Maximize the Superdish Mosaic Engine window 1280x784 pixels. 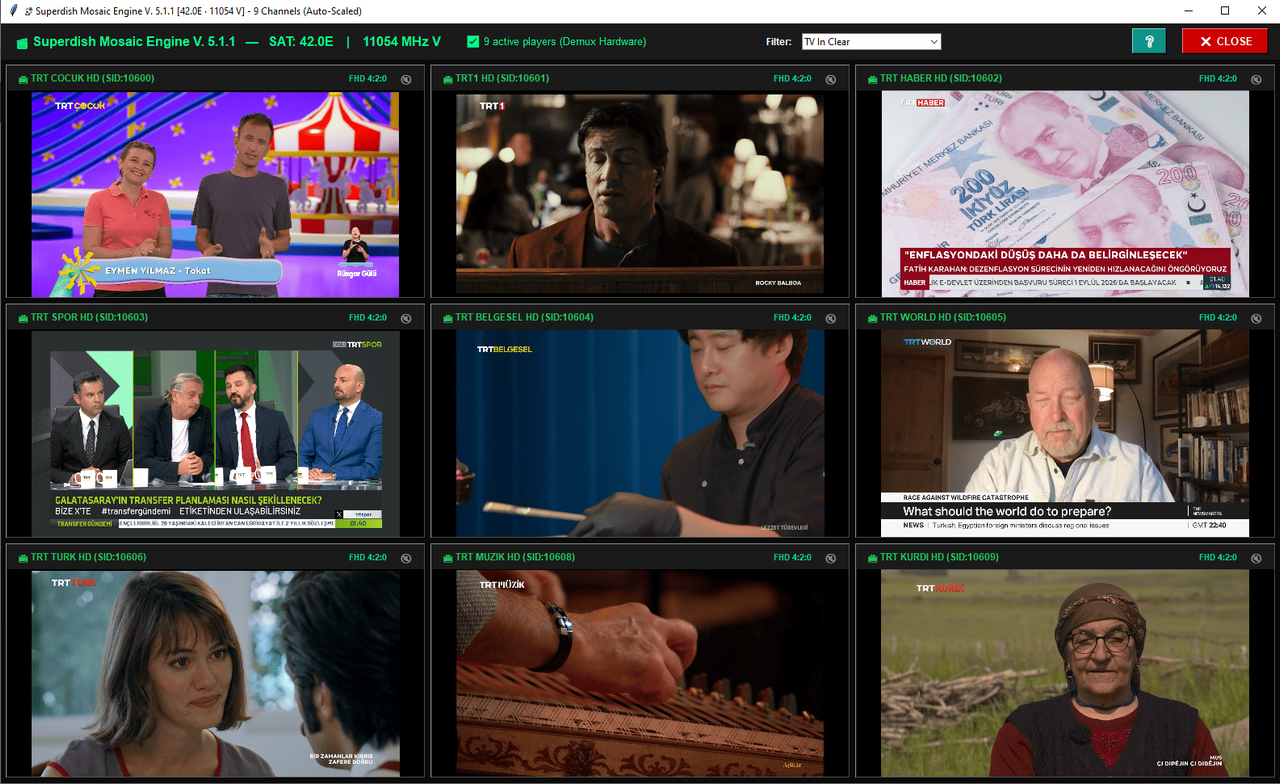pos(1225,11)
